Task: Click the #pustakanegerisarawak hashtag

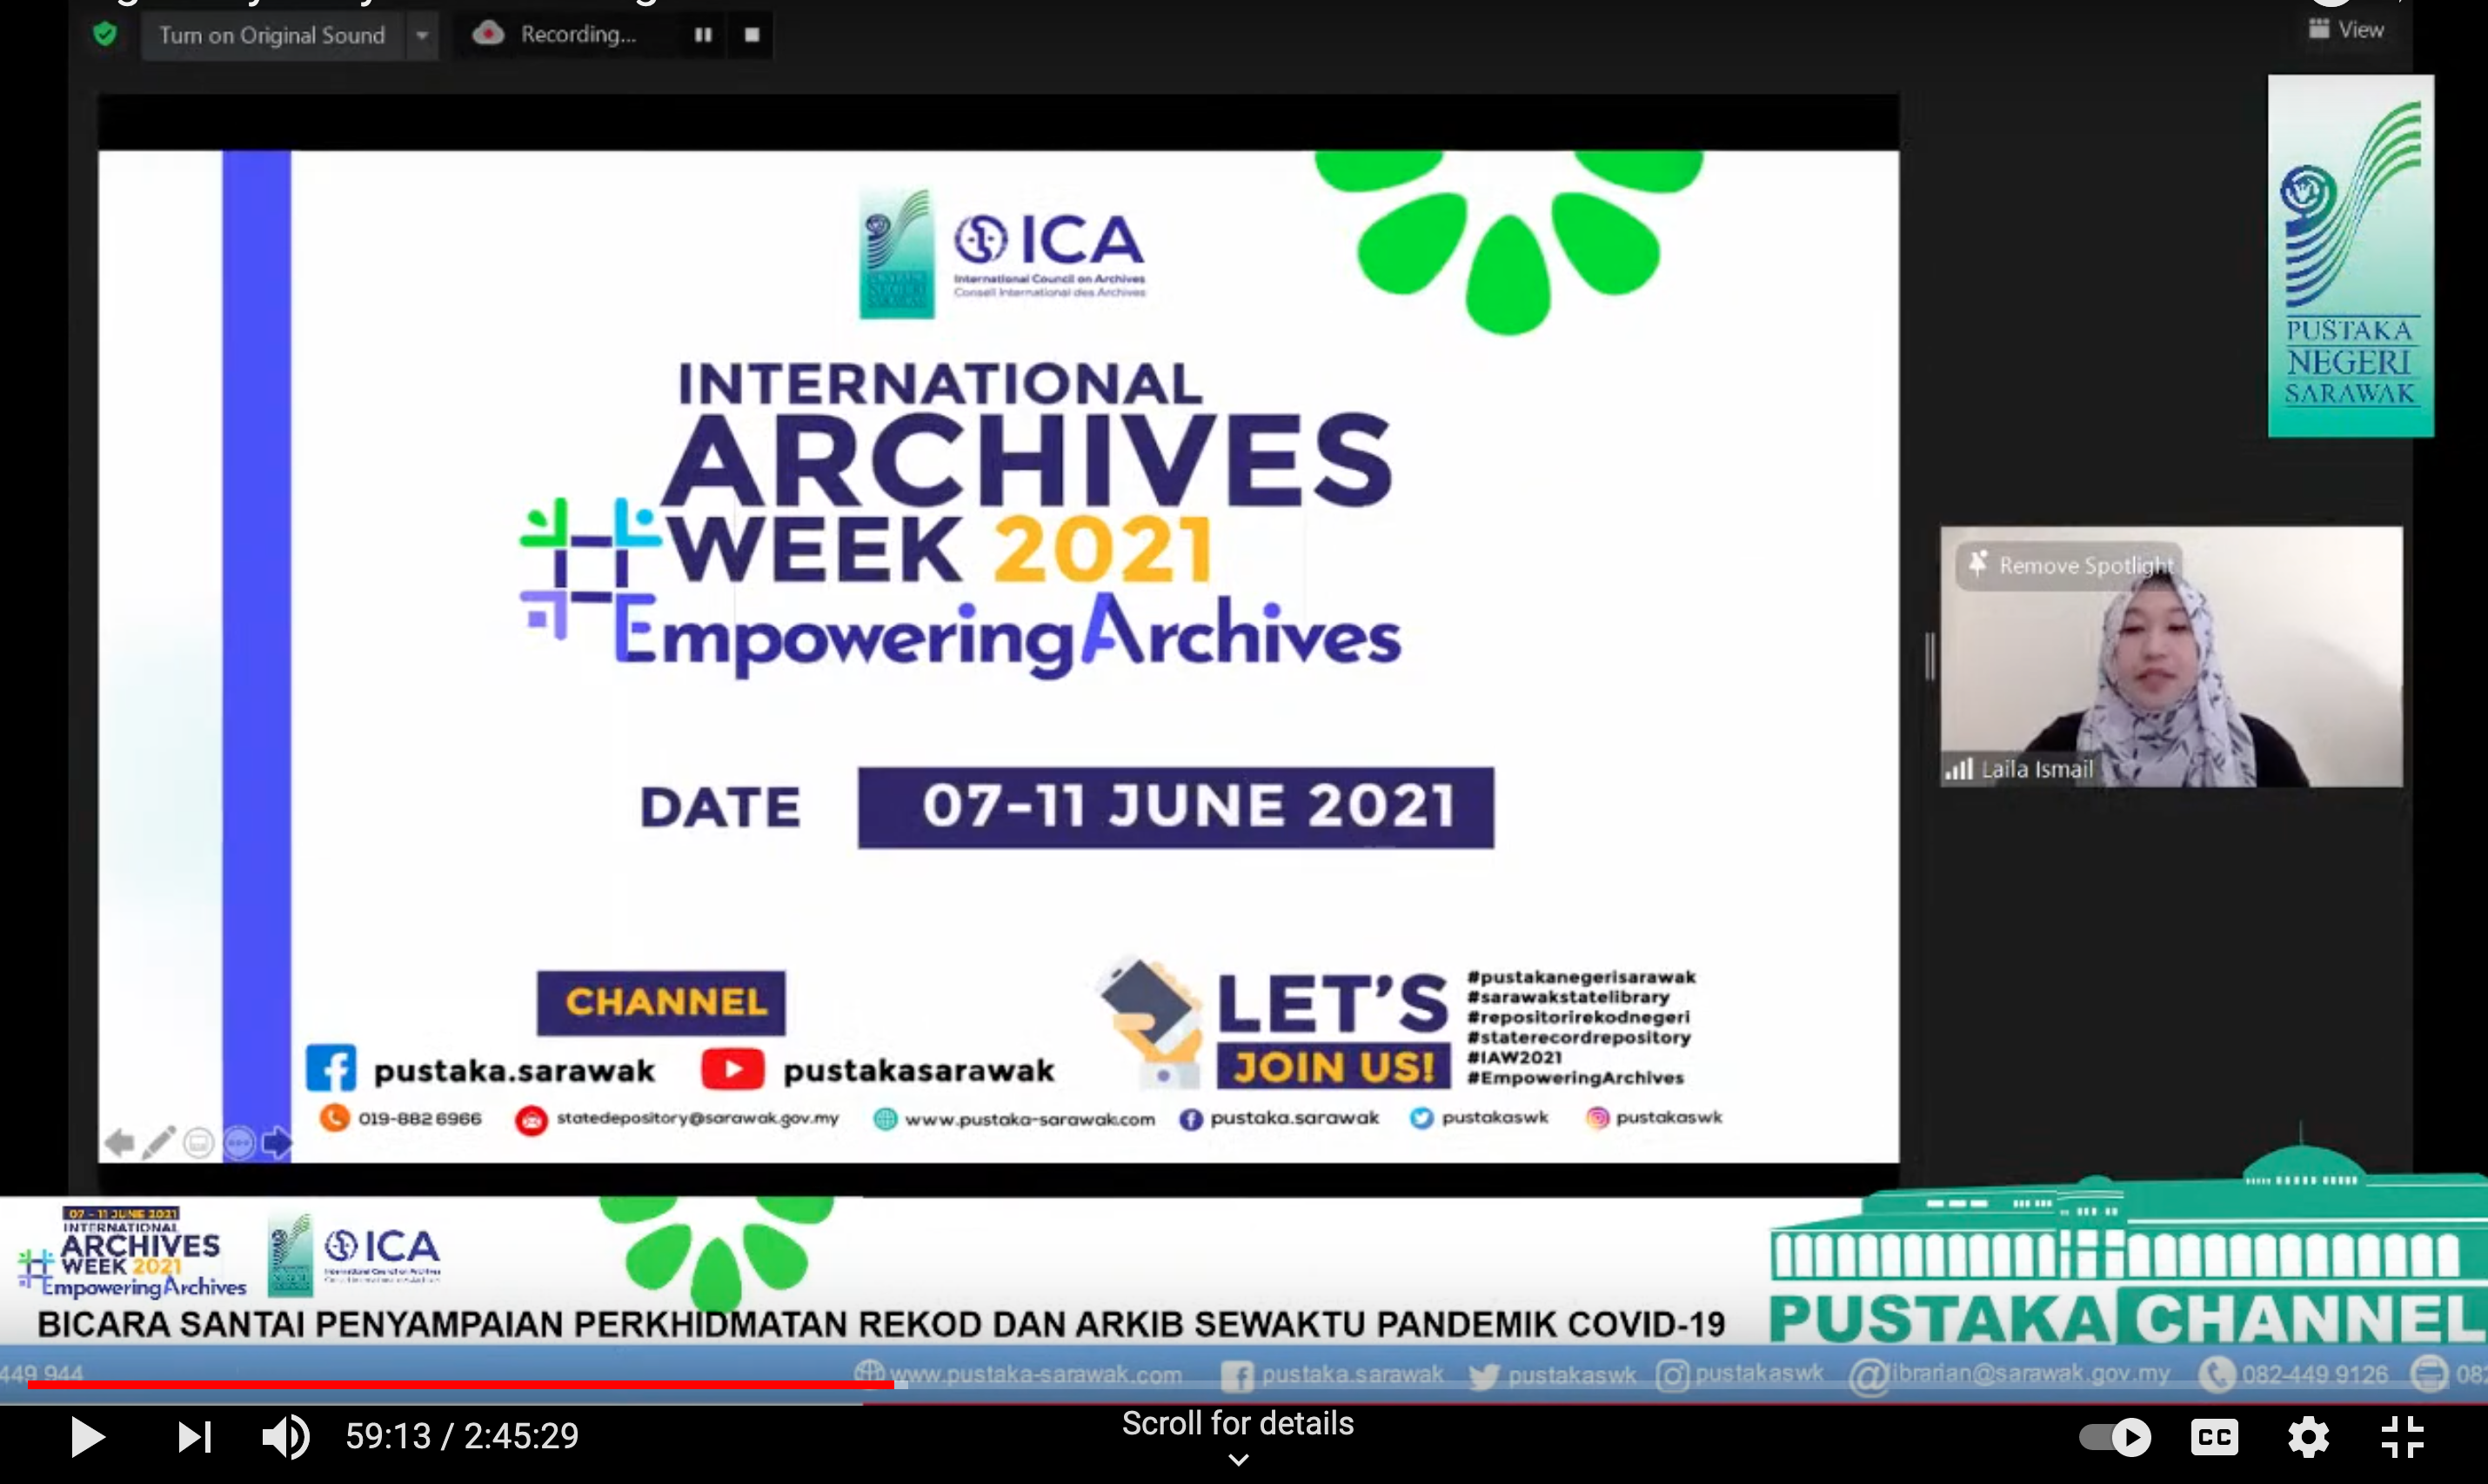Action: [x=1581, y=977]
